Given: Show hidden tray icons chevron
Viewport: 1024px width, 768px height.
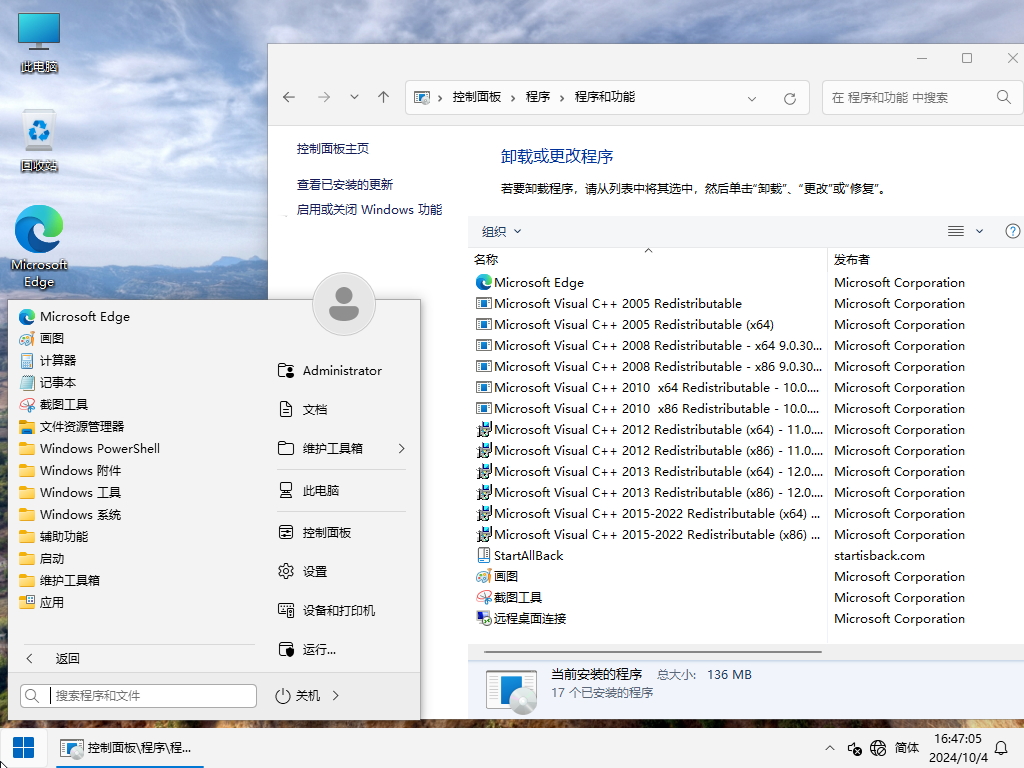Looking at the screenshot, I should point(829,748).
